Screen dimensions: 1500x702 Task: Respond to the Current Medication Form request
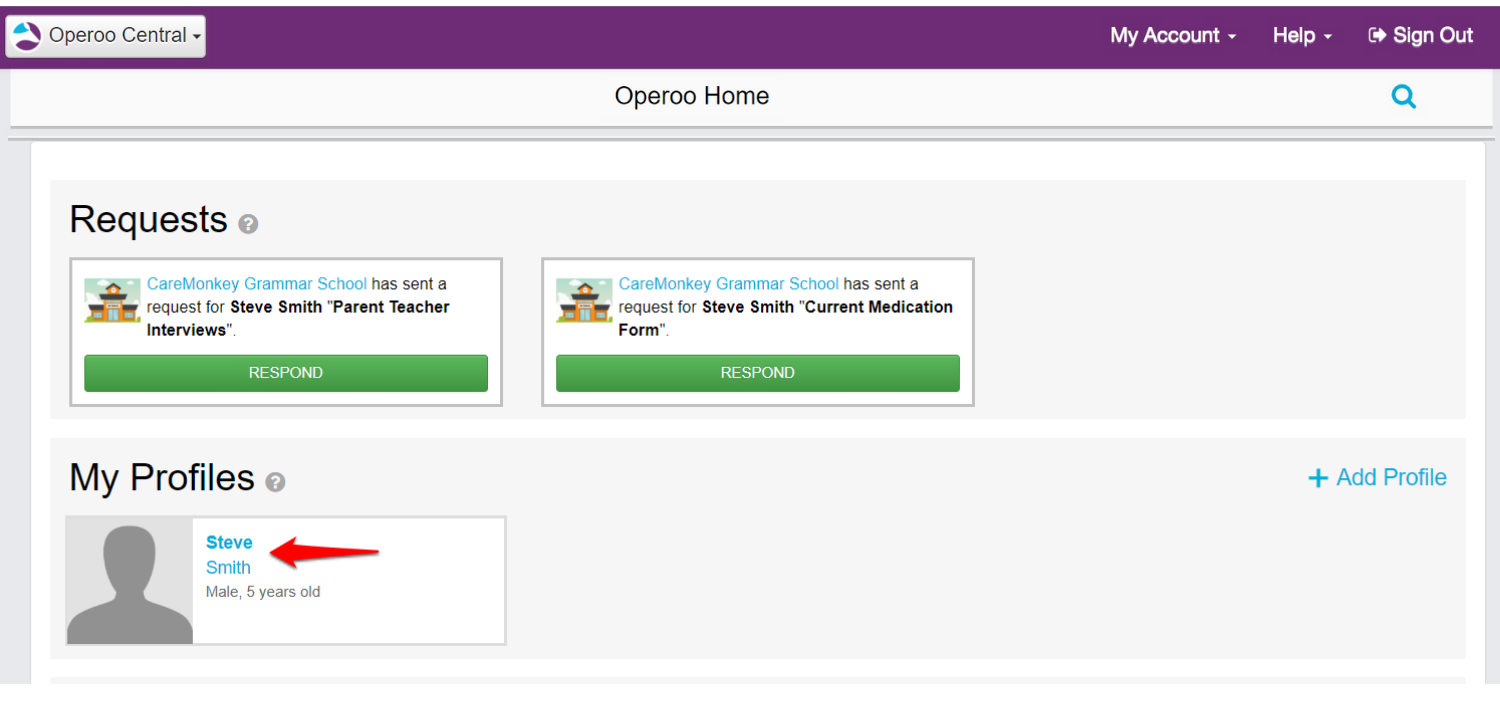757,373
